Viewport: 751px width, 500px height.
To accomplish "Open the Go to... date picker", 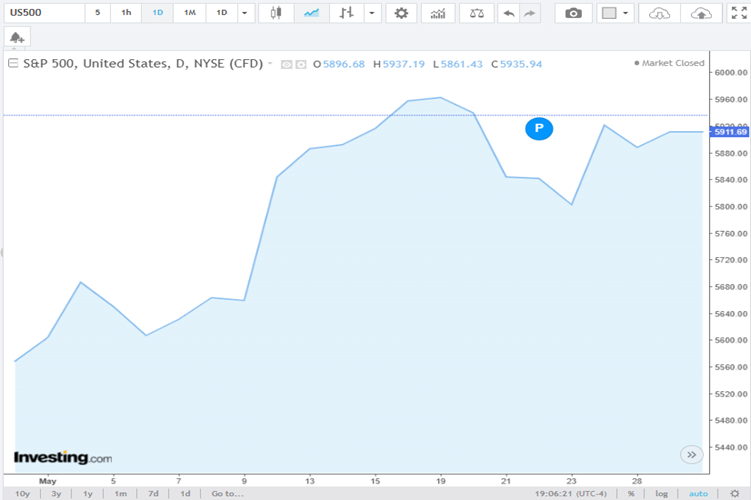I will [x=228, y=493].
